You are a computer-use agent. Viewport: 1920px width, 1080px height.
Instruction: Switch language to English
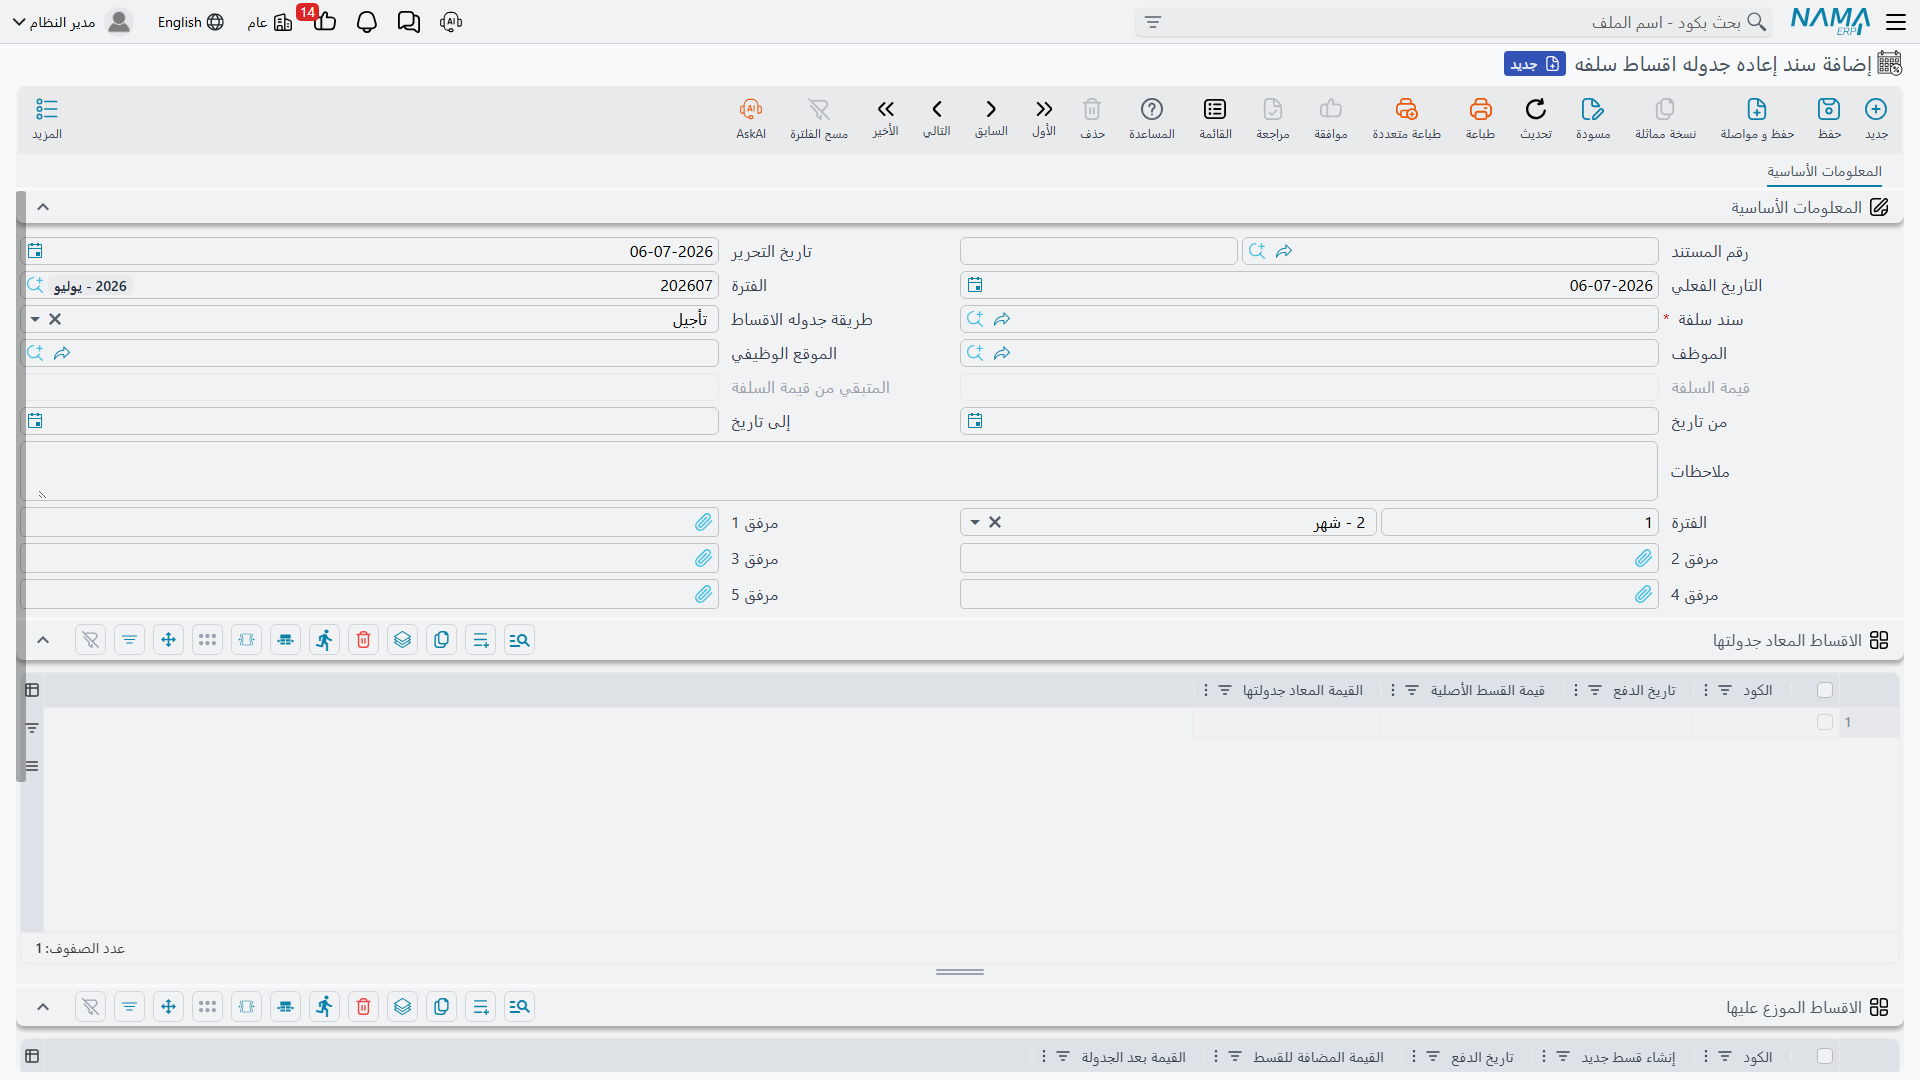pyautogui.click(x=191, y=22)
